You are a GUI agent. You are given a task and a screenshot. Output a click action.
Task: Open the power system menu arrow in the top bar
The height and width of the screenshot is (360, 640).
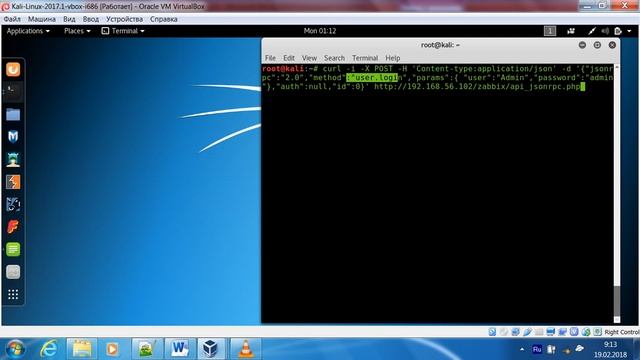coord(629,31)
